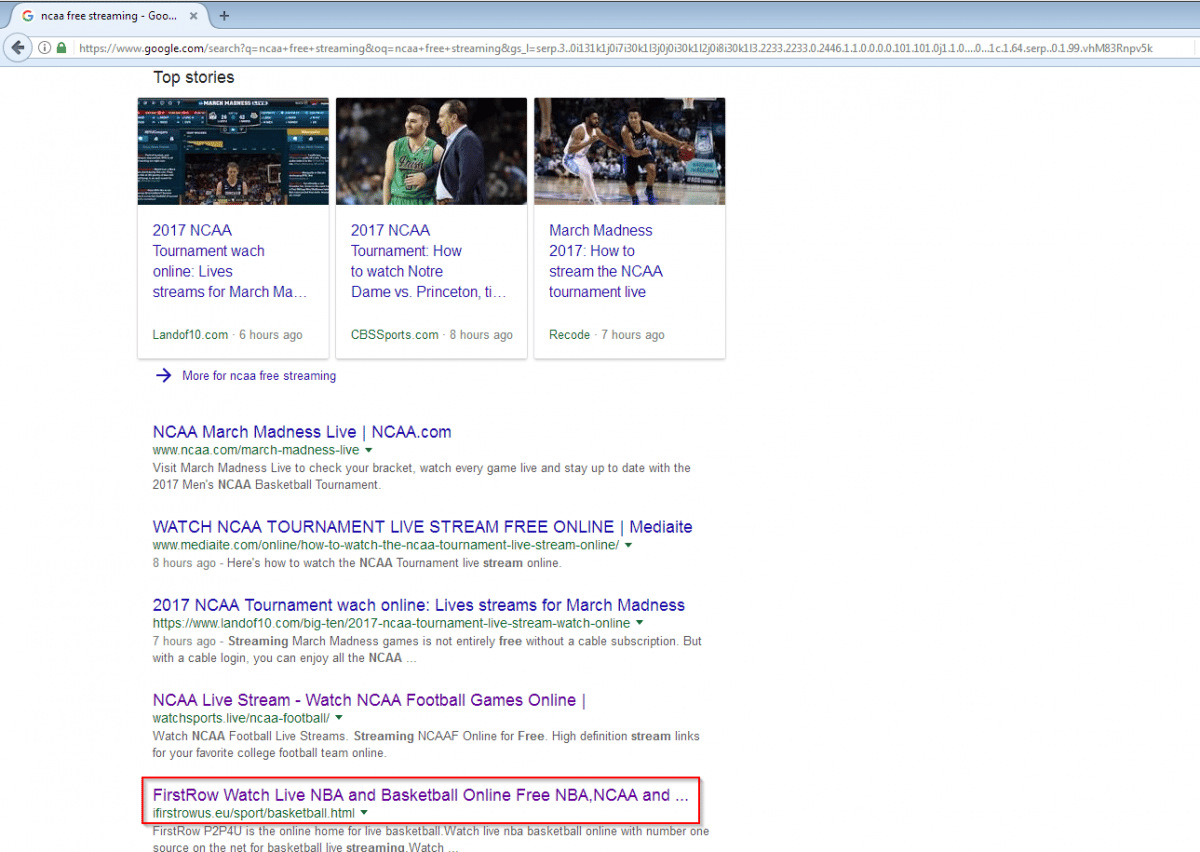Open dropdown arrow beside ifirstrowus.eu URL
Viewport: 1200px width, 852px height.
(x=364, y=813)
